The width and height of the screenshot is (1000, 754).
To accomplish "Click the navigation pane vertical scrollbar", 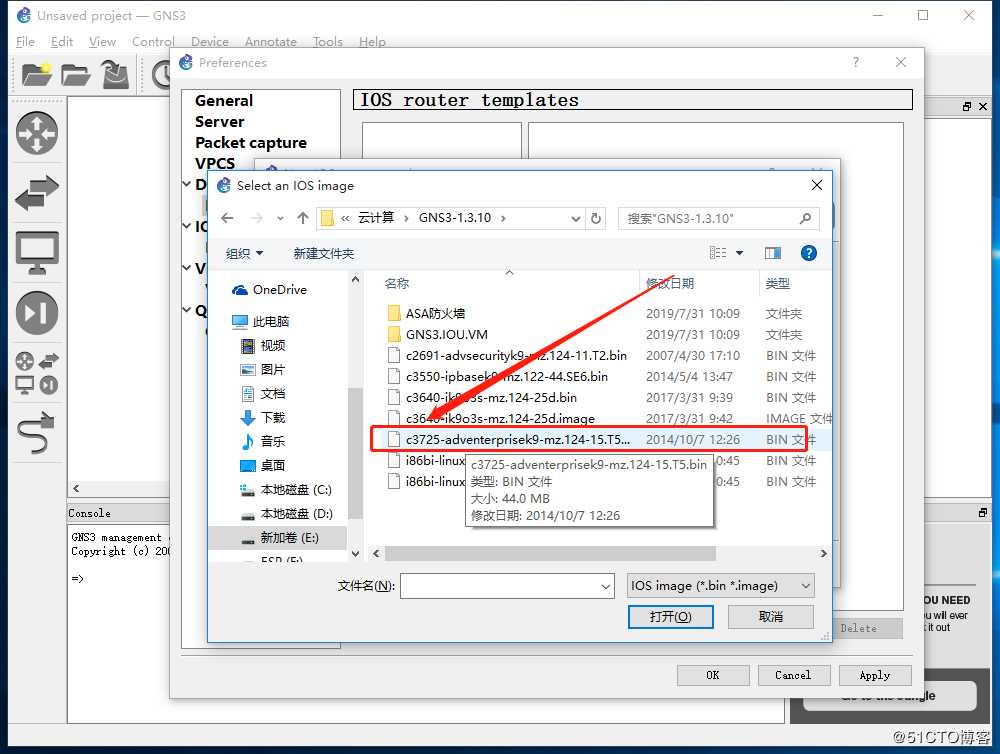I will pos(355,453).
